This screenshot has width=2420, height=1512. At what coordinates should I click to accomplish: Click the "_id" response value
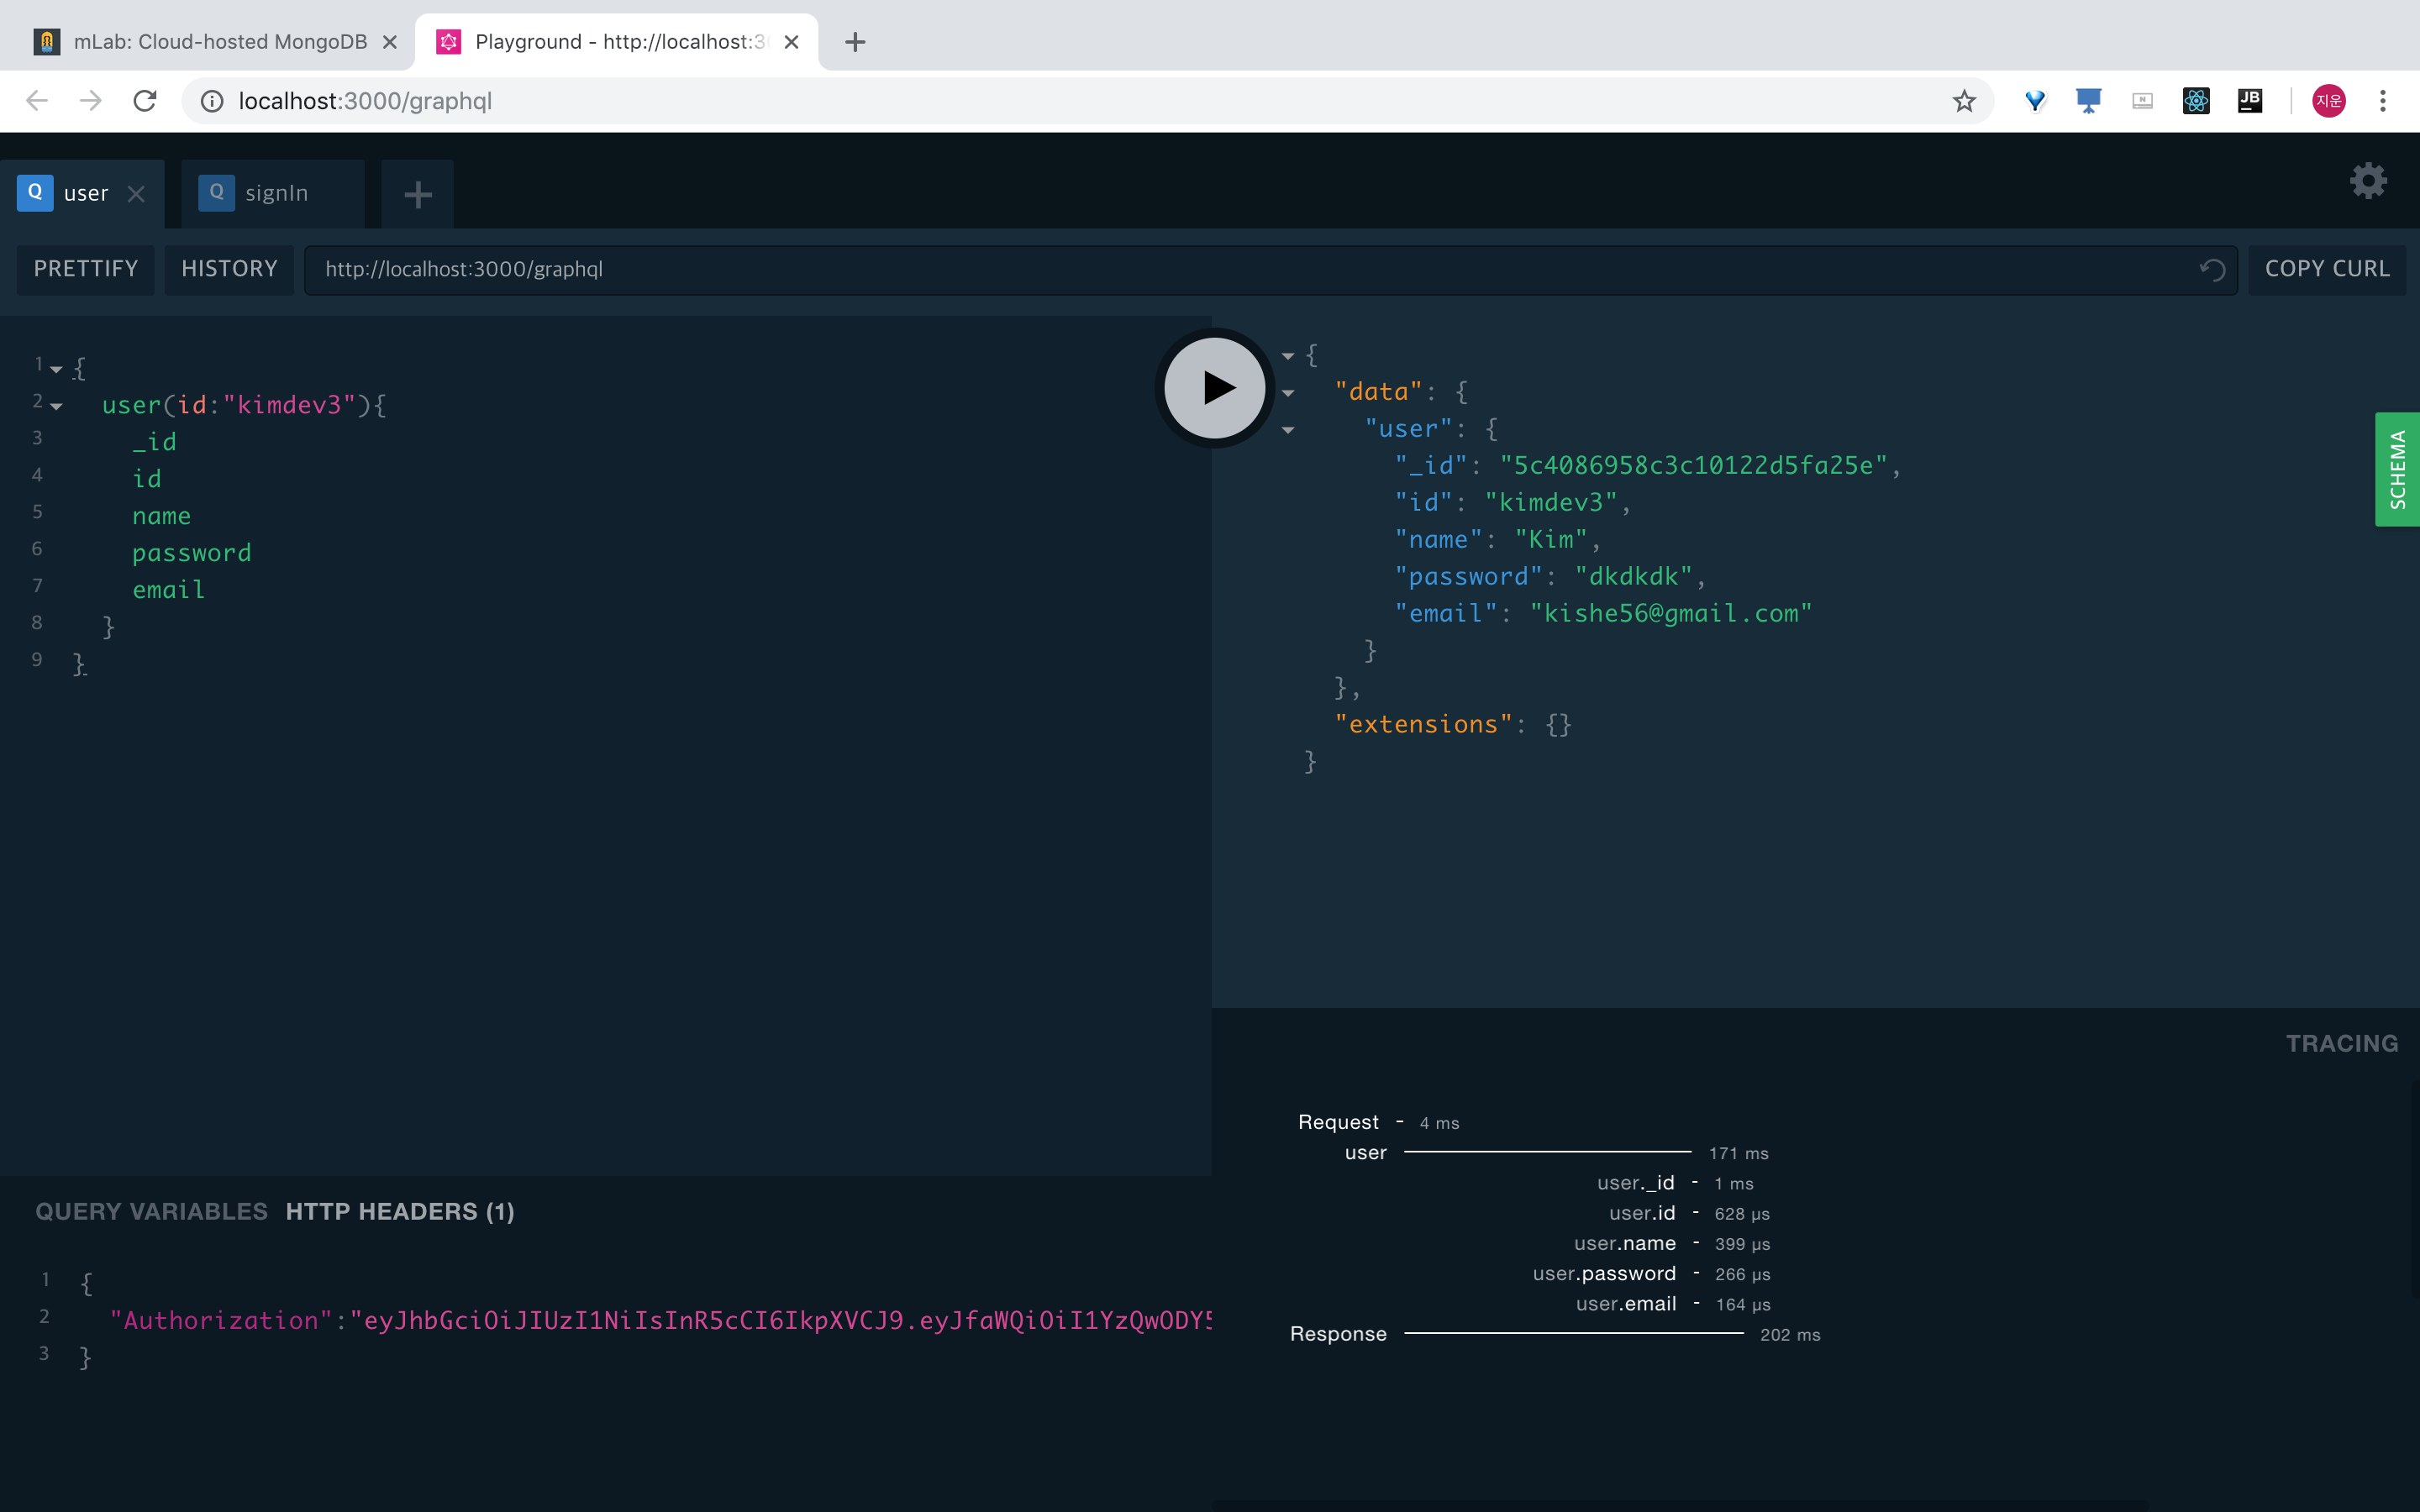[x=1693, y=465]
